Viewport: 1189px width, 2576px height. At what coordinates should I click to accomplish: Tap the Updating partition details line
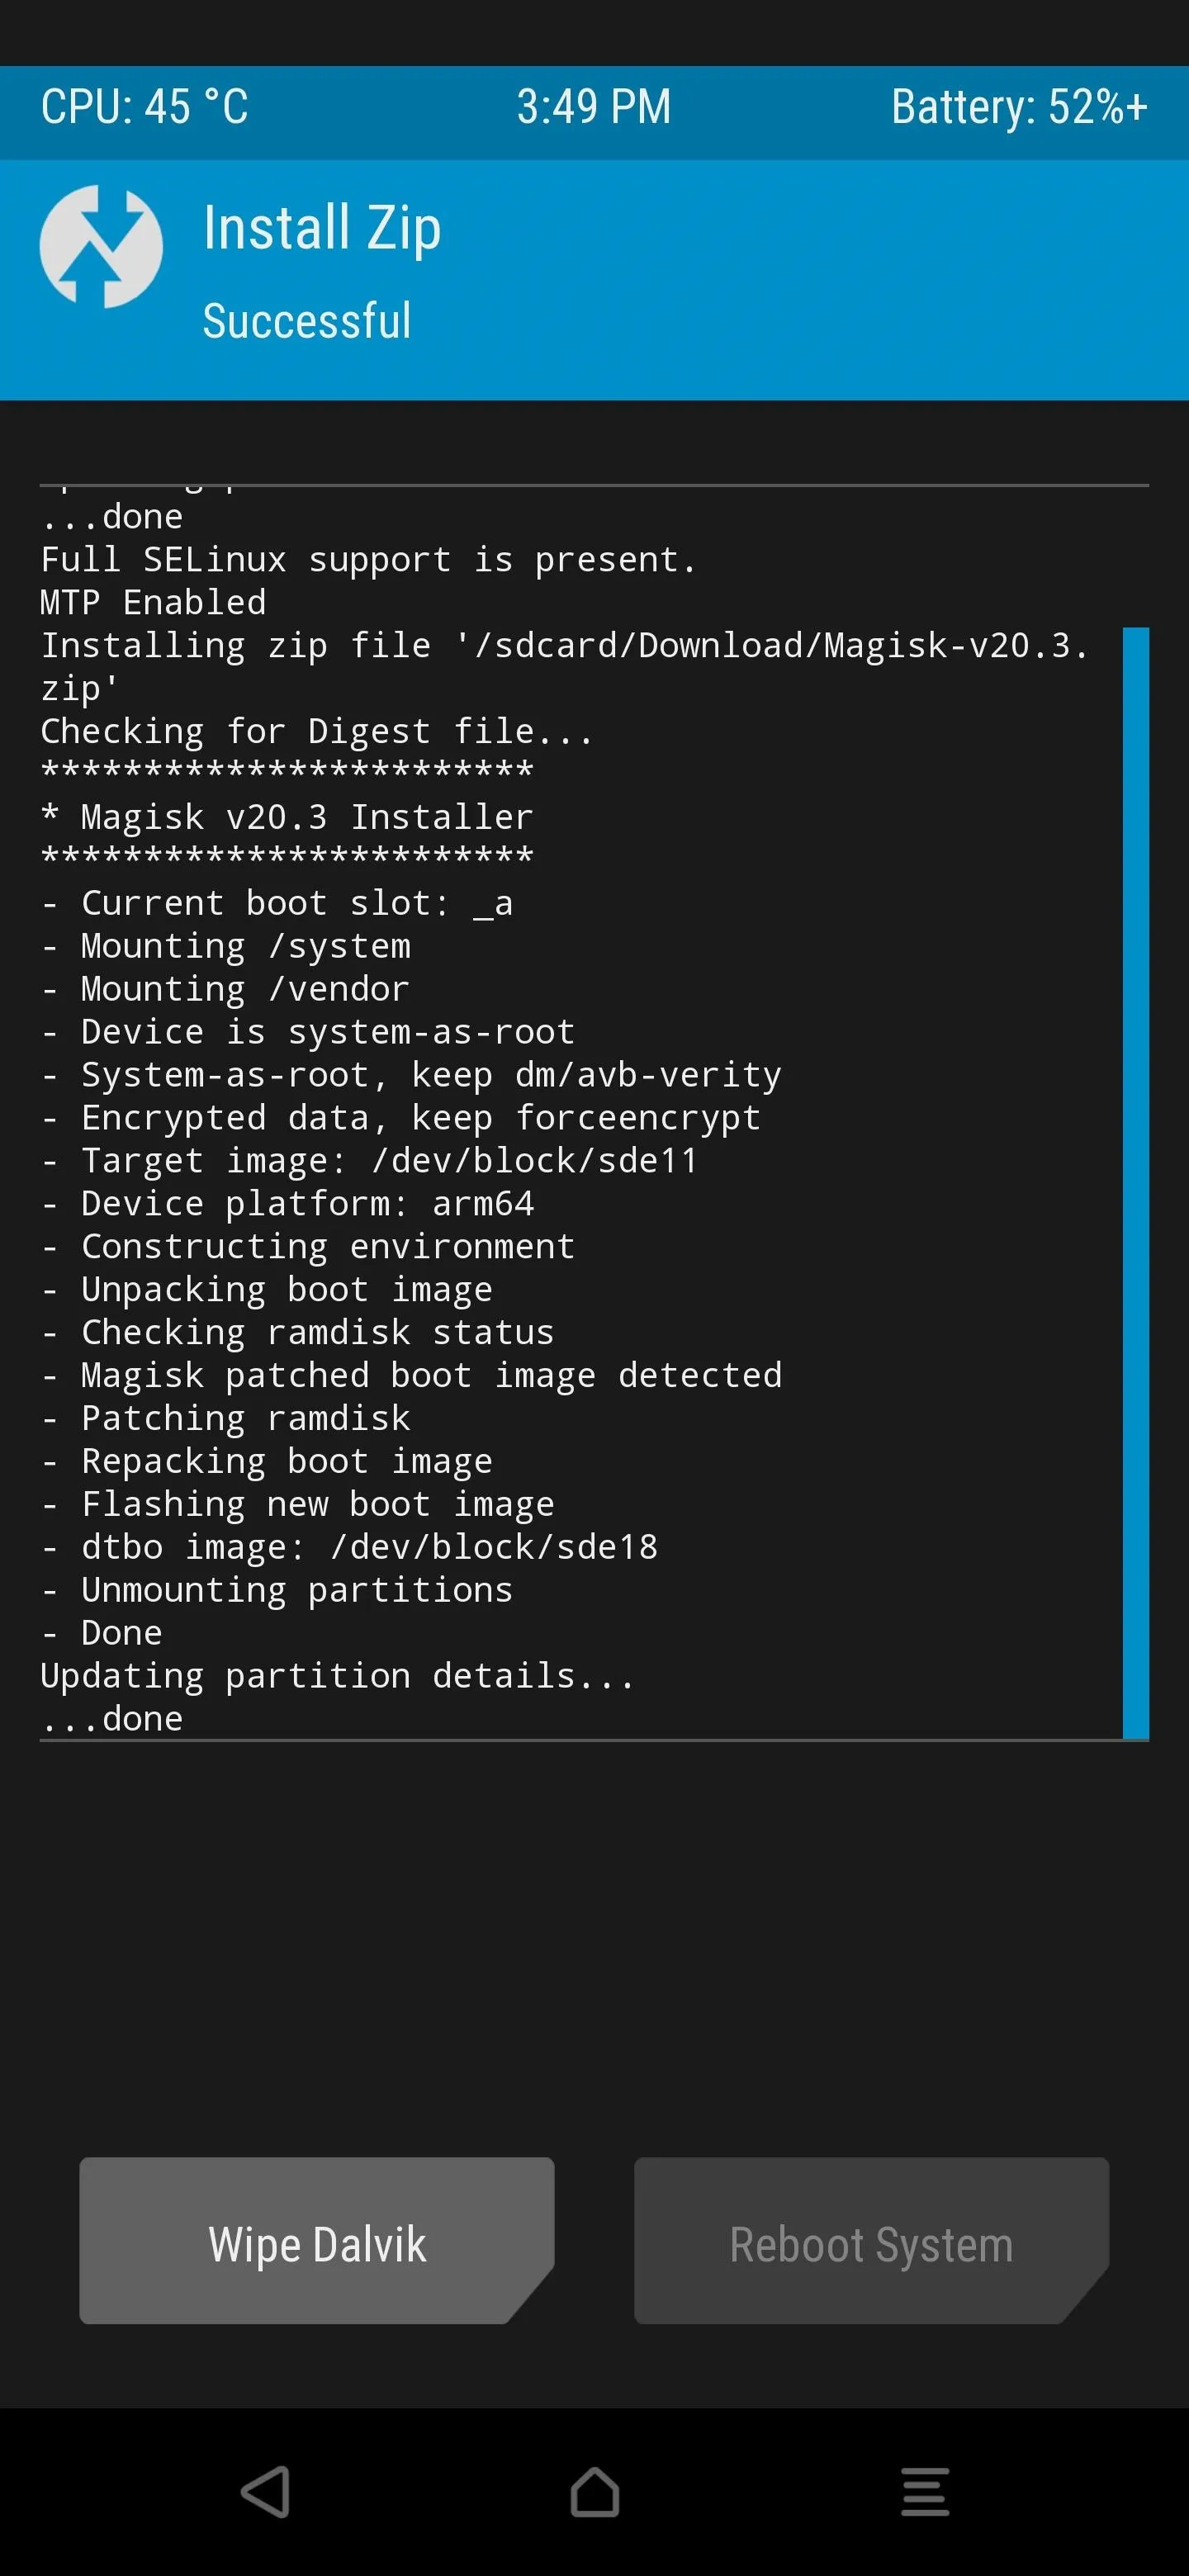tap(338, 1675)
